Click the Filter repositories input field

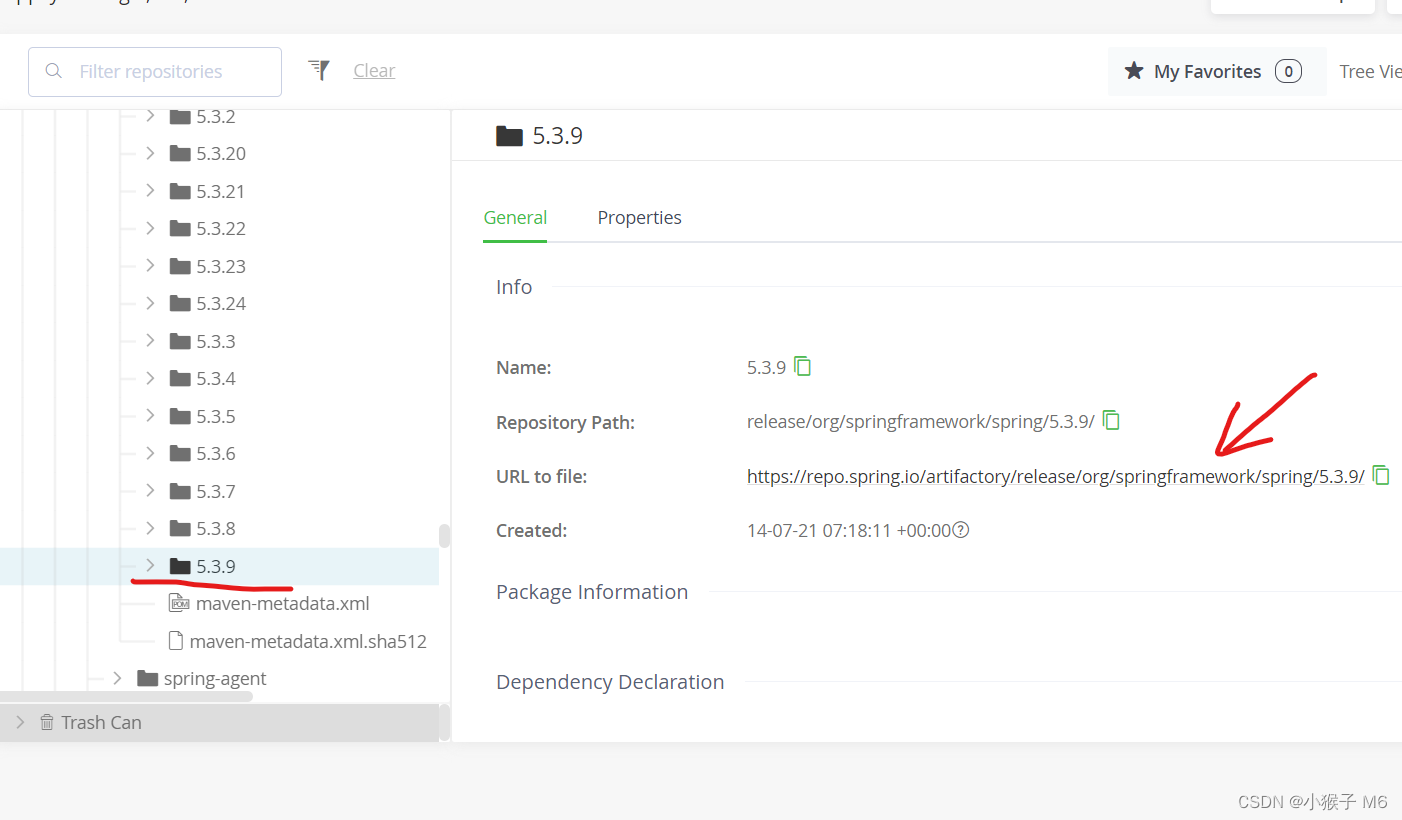tap(155, 72)
